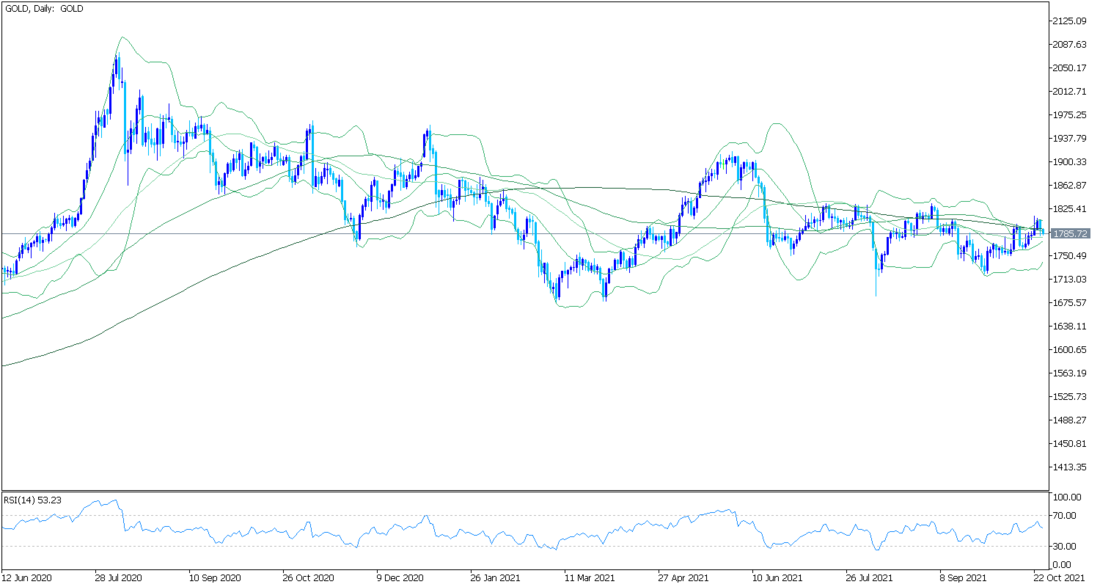Click the 1563.19 price axis label
Viewport: 1100px width, 587px height.
pos(1069,373)
